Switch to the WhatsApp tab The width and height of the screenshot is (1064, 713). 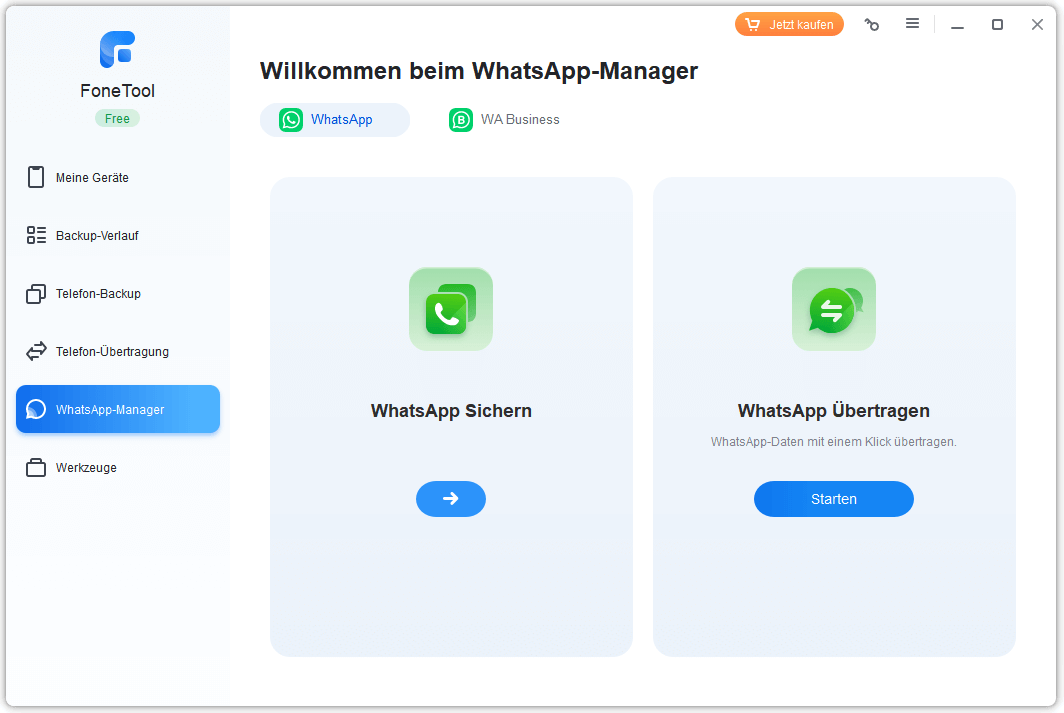click(335, 120)
